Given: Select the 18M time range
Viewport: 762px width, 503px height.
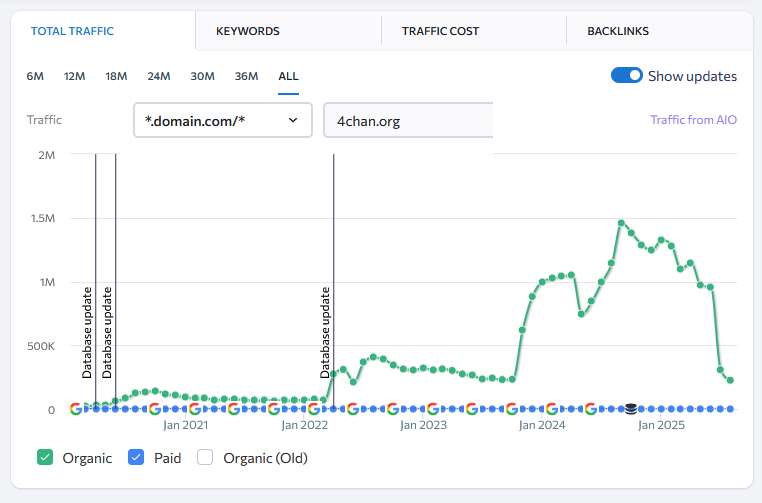Looking at the screenshot, I should pyautogui.click(x=116, y=76).
